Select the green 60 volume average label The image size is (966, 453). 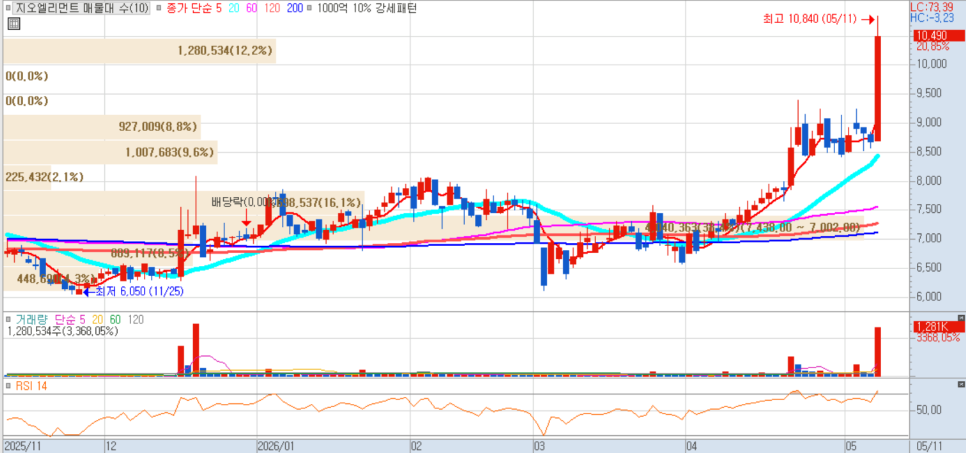[x=115, y=320]
